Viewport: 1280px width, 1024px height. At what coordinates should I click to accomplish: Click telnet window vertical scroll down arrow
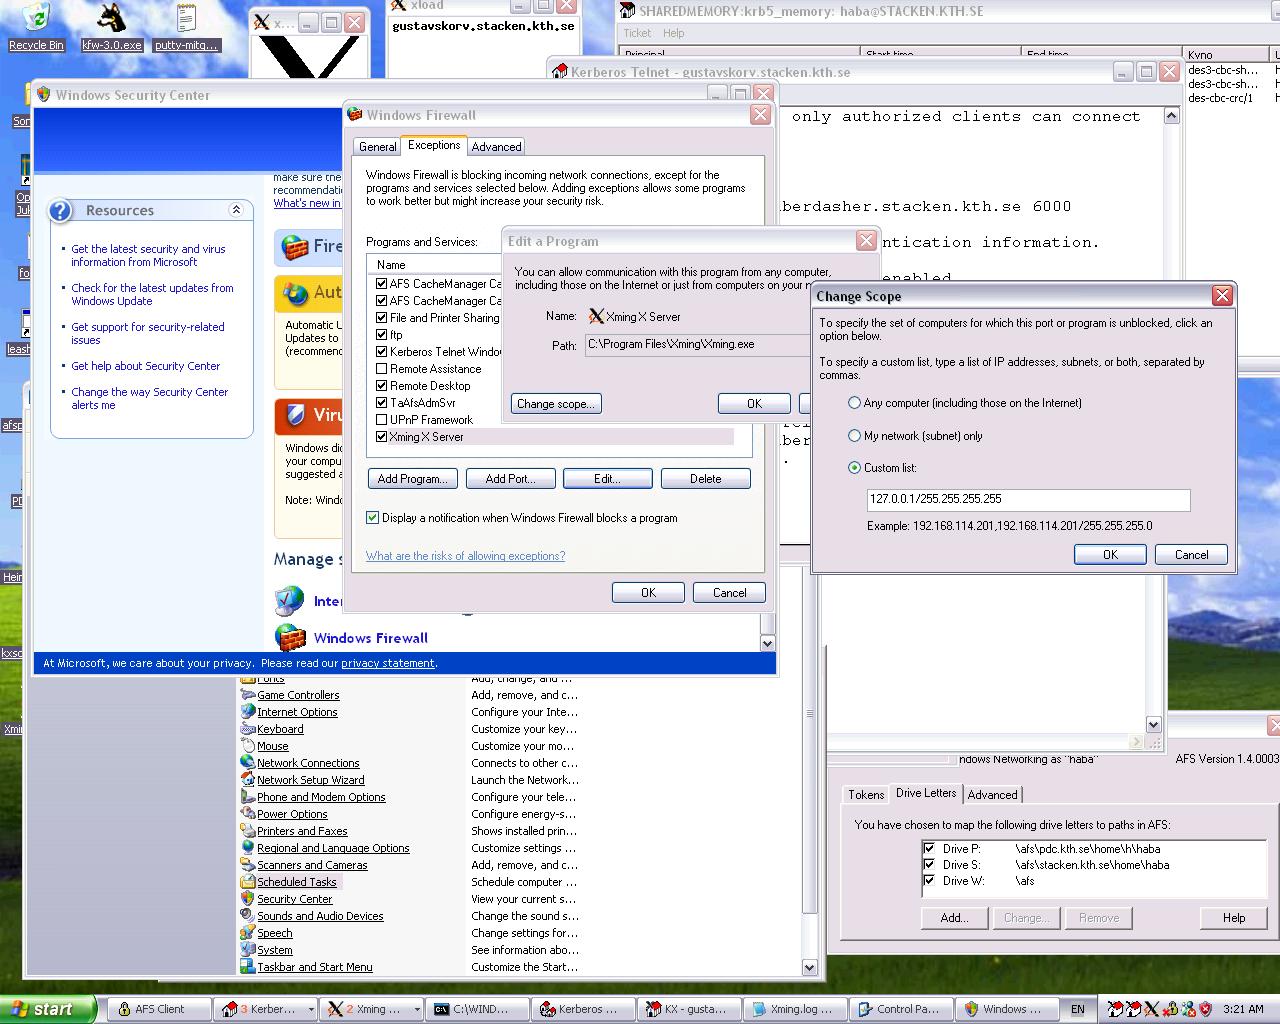click(1153, 725)
